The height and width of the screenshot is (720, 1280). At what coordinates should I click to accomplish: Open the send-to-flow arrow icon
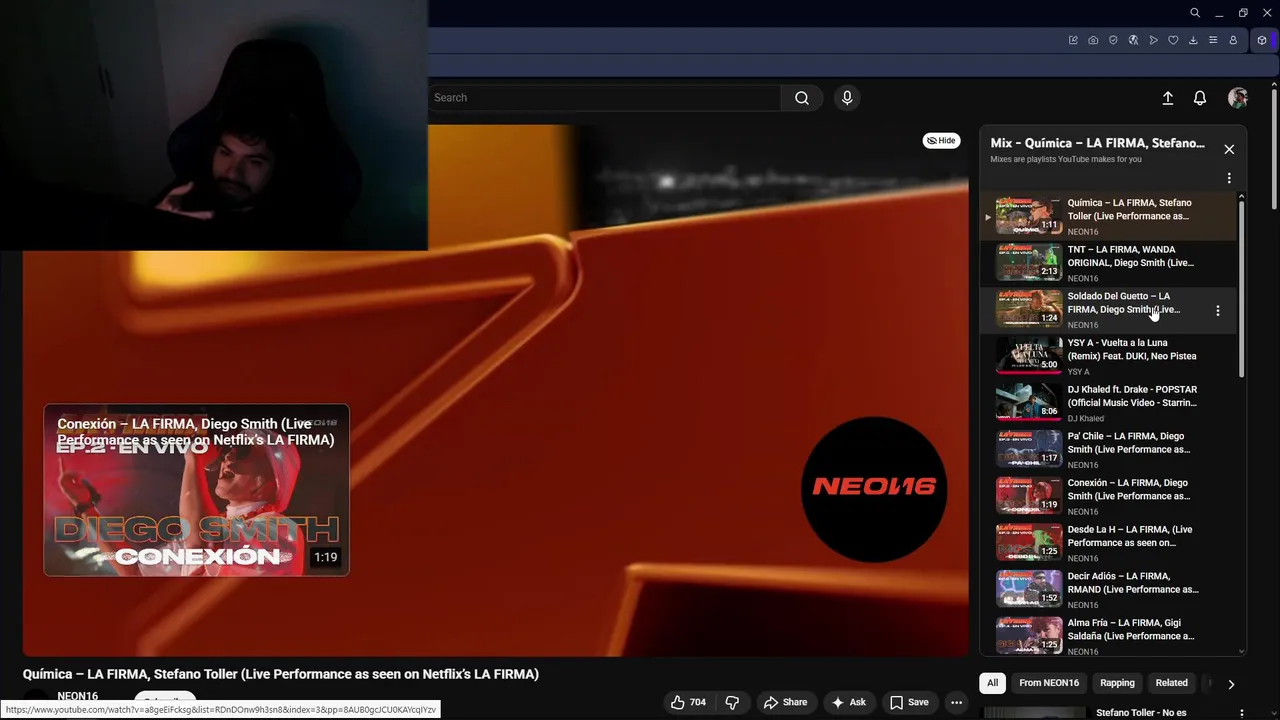click(x=1153, y=40)
